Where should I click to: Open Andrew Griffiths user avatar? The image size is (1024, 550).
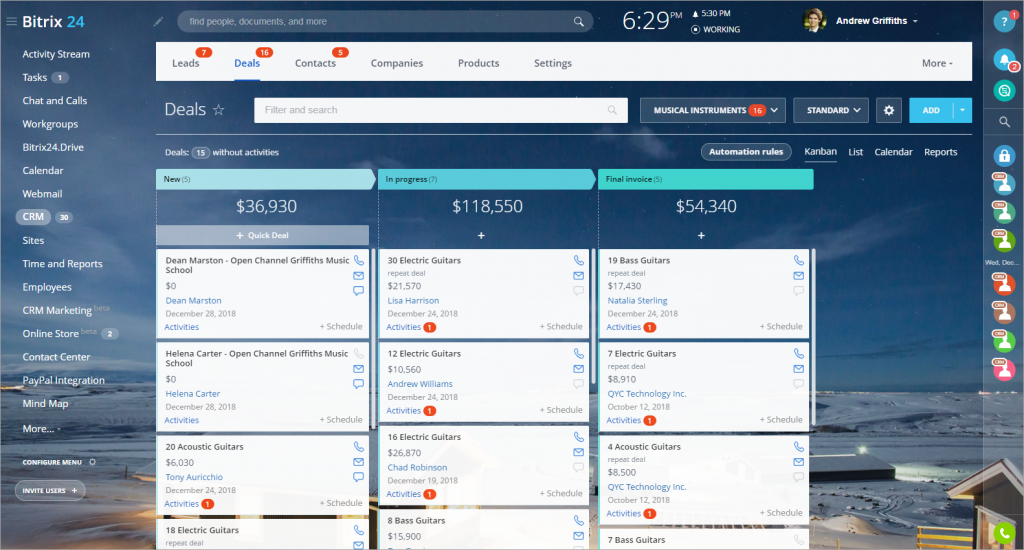point(814,21)
